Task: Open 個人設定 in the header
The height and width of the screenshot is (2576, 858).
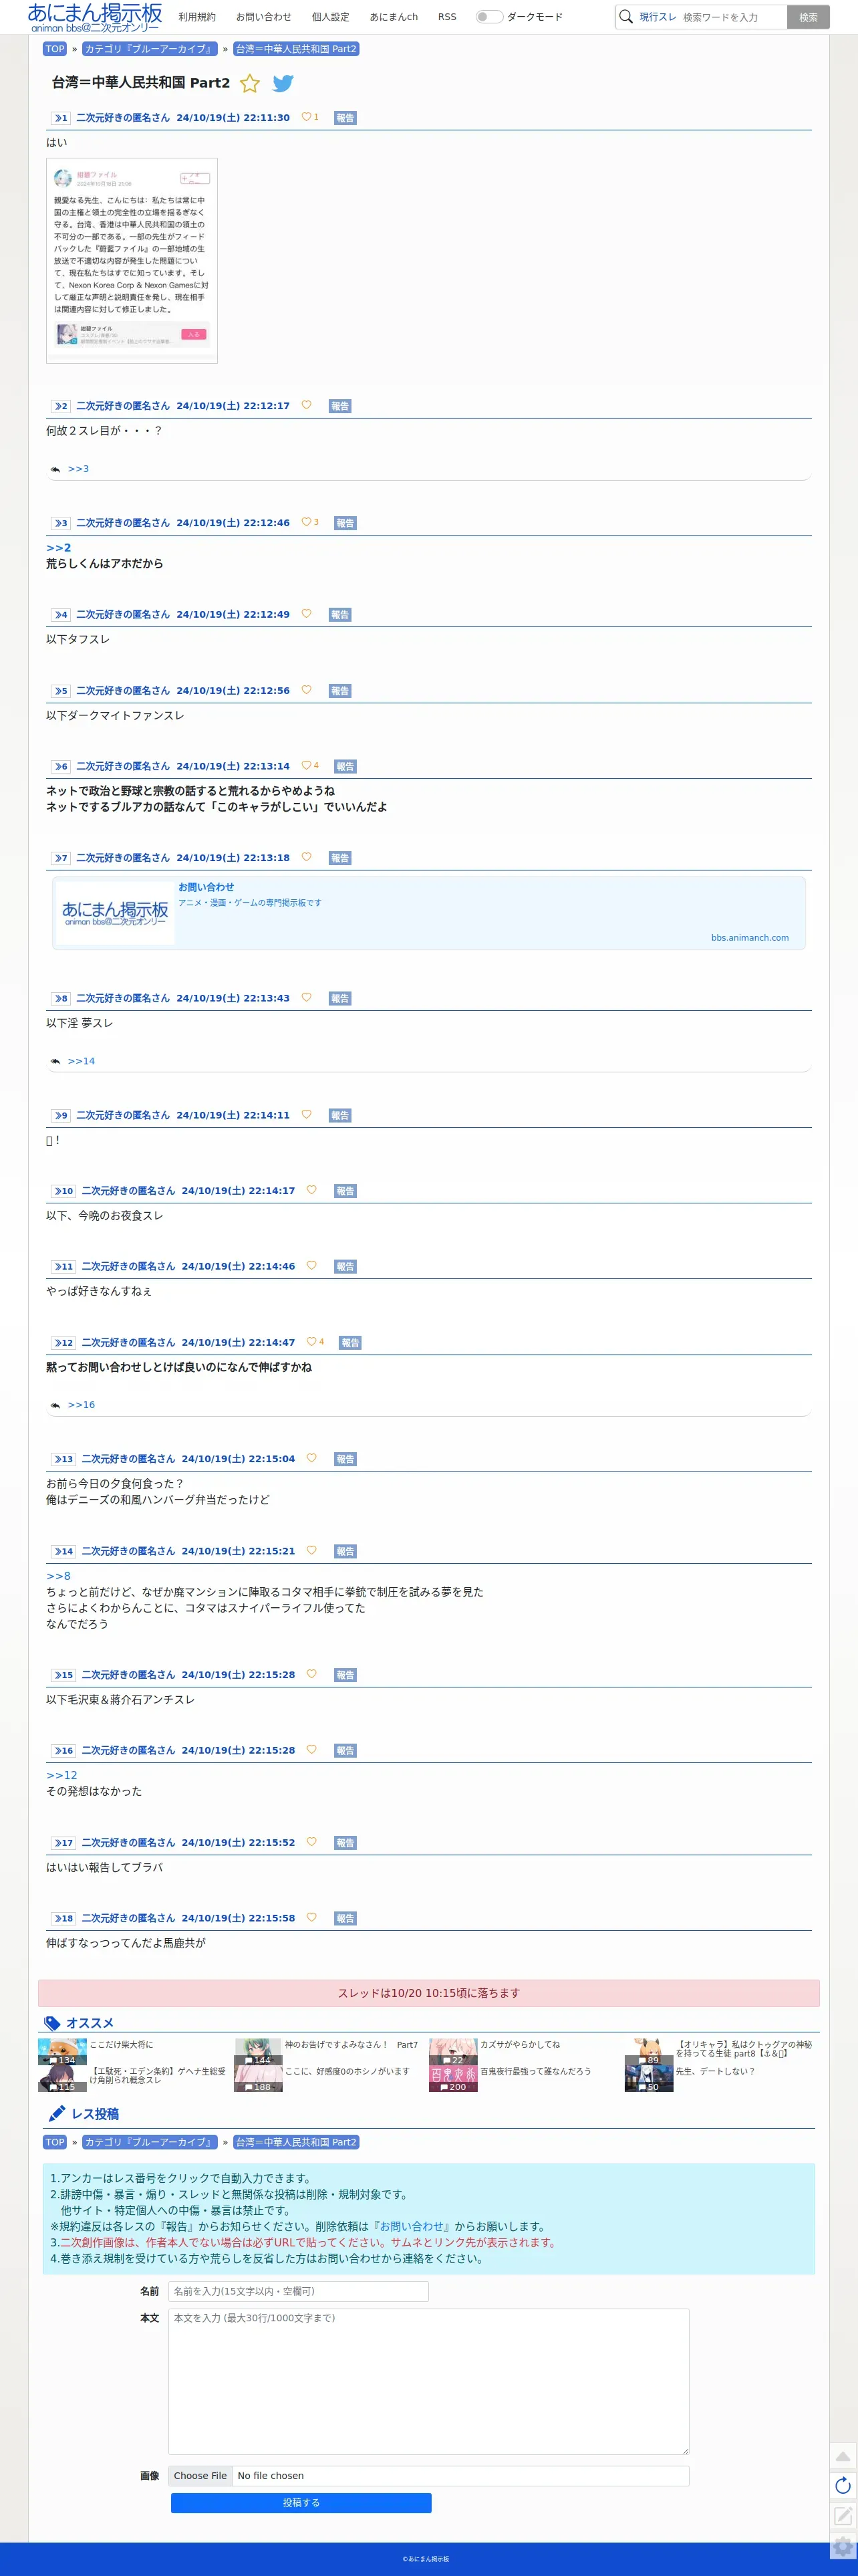Action: [330, 17]
